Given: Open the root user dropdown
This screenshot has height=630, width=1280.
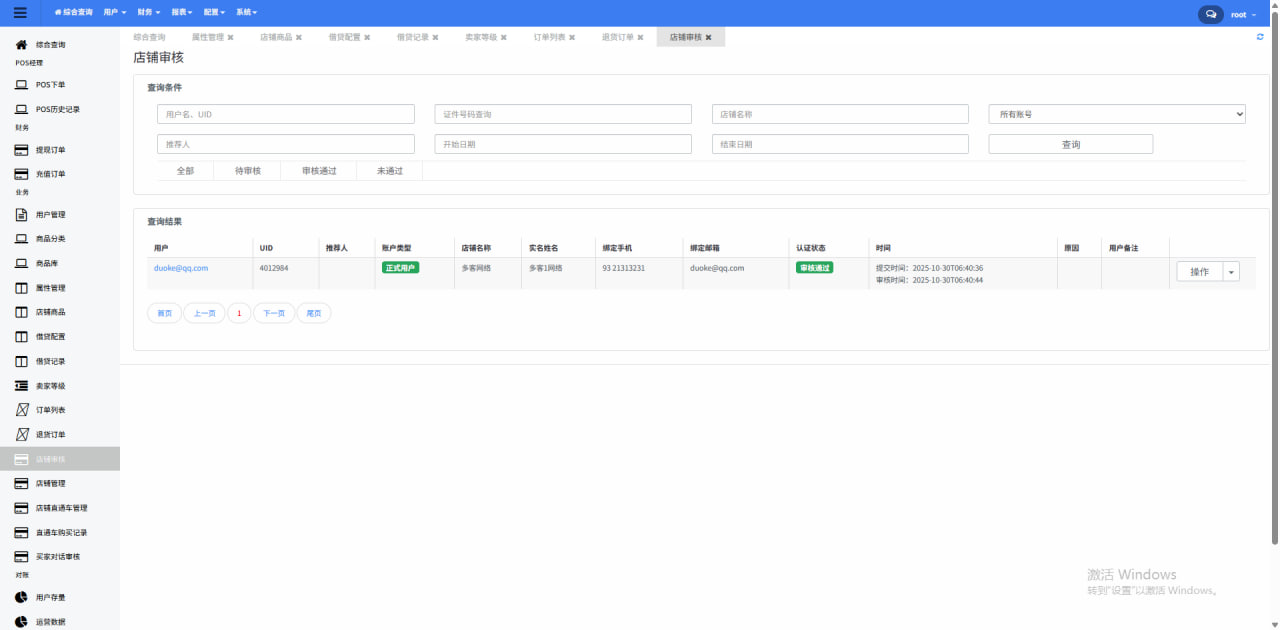Looking at the screenshot, I should click(1244, 14).
